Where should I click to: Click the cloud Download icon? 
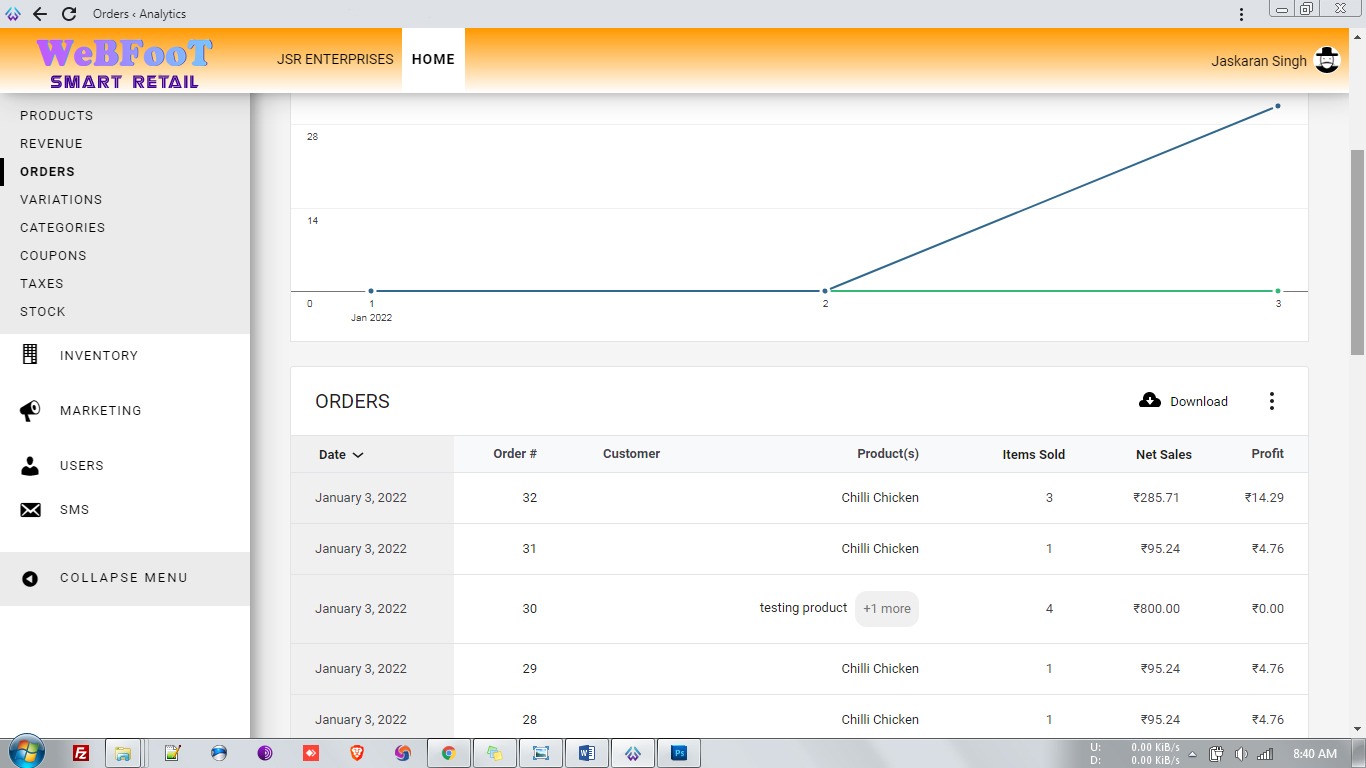tap(1150, 401)
